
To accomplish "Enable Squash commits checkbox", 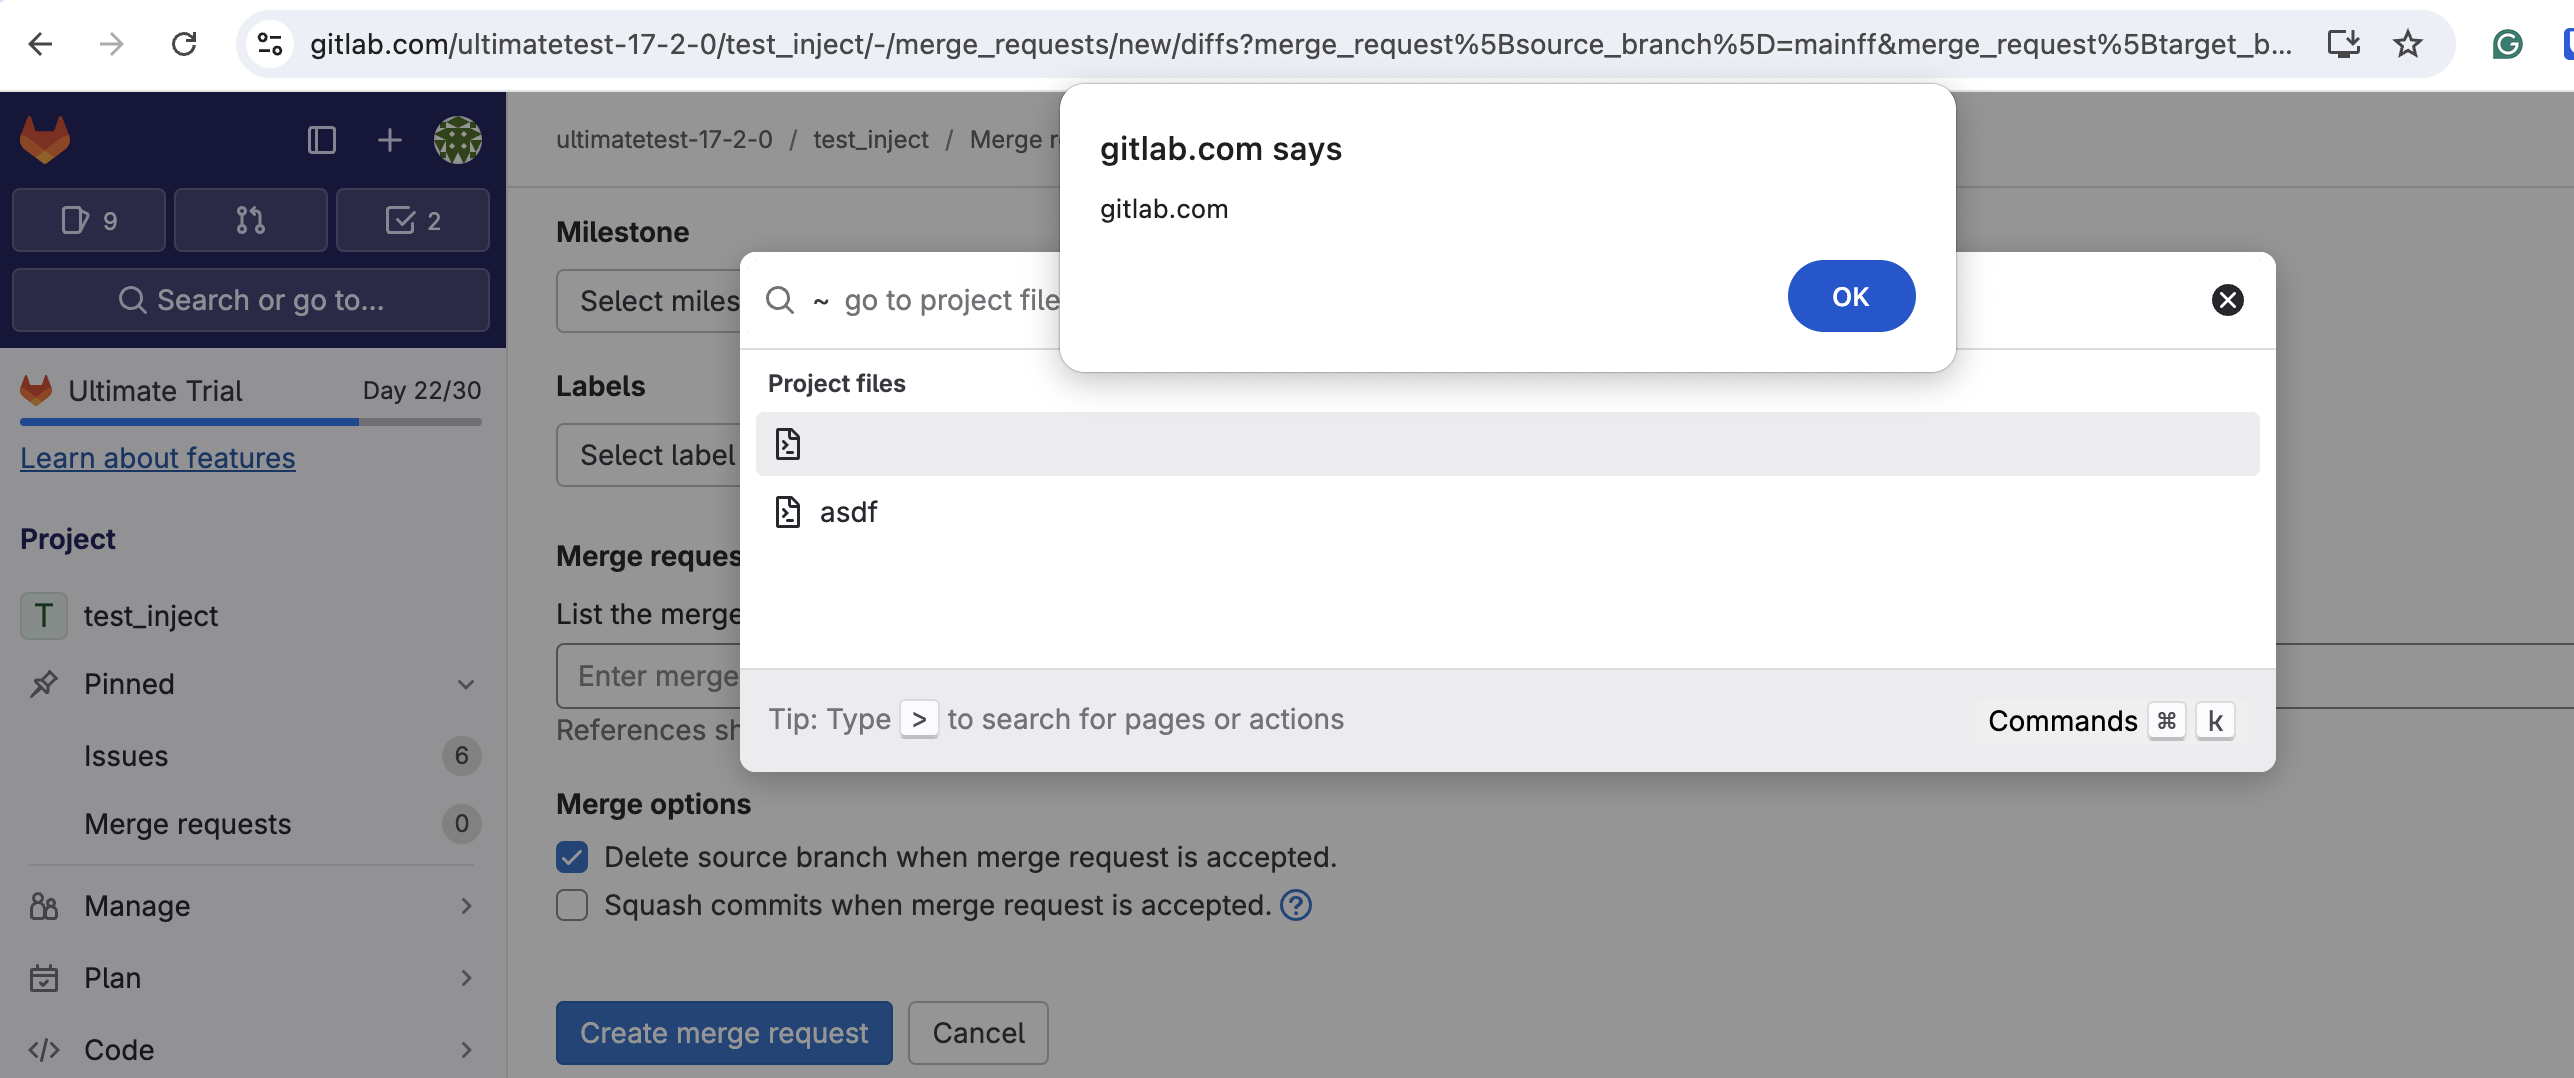I will 572,905.
